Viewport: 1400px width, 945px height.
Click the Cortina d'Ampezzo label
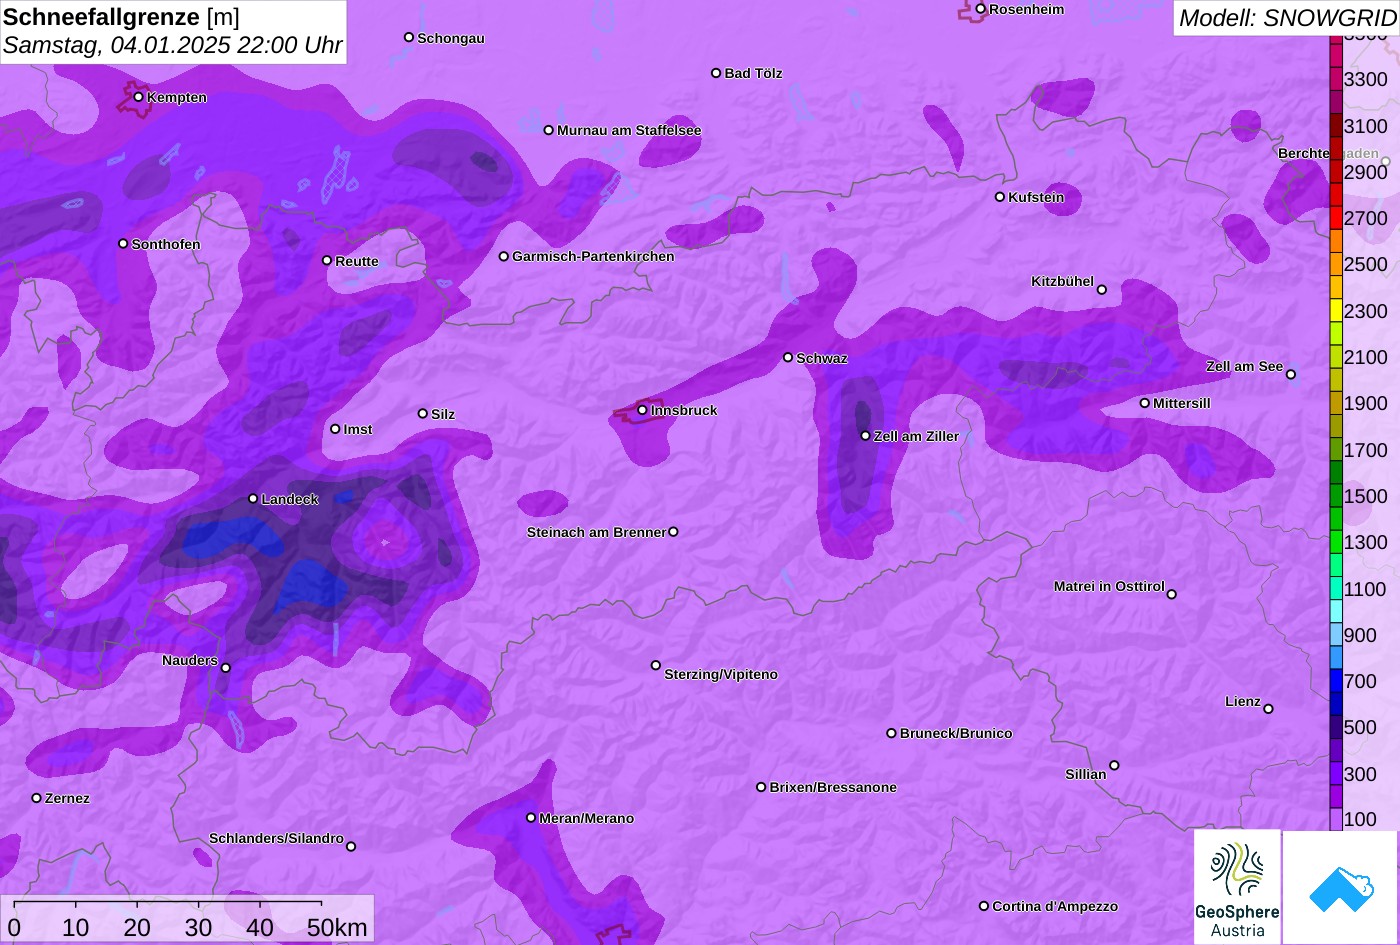point(1055,906)
